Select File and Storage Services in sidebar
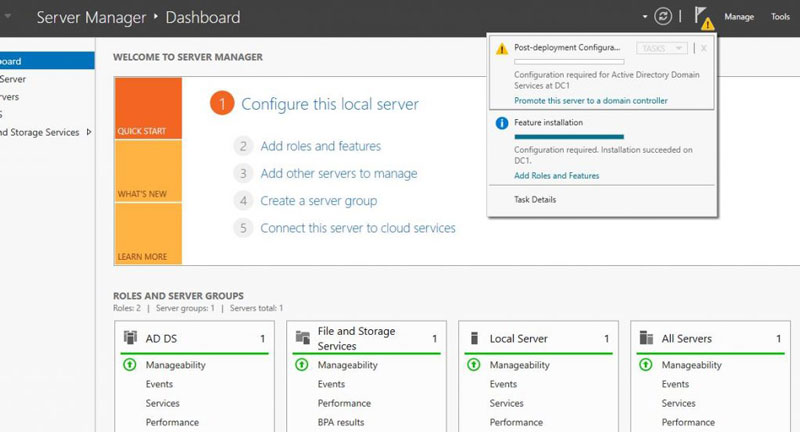800x432 pixels. point(40,132)
